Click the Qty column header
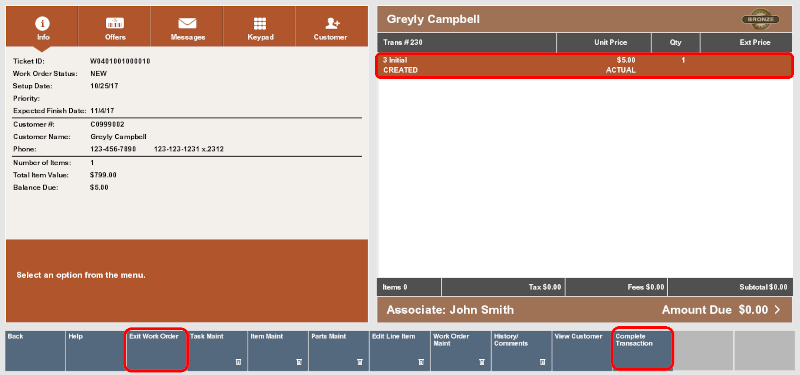The width and height of the screenshot is (800, 375). pos(676,43)
